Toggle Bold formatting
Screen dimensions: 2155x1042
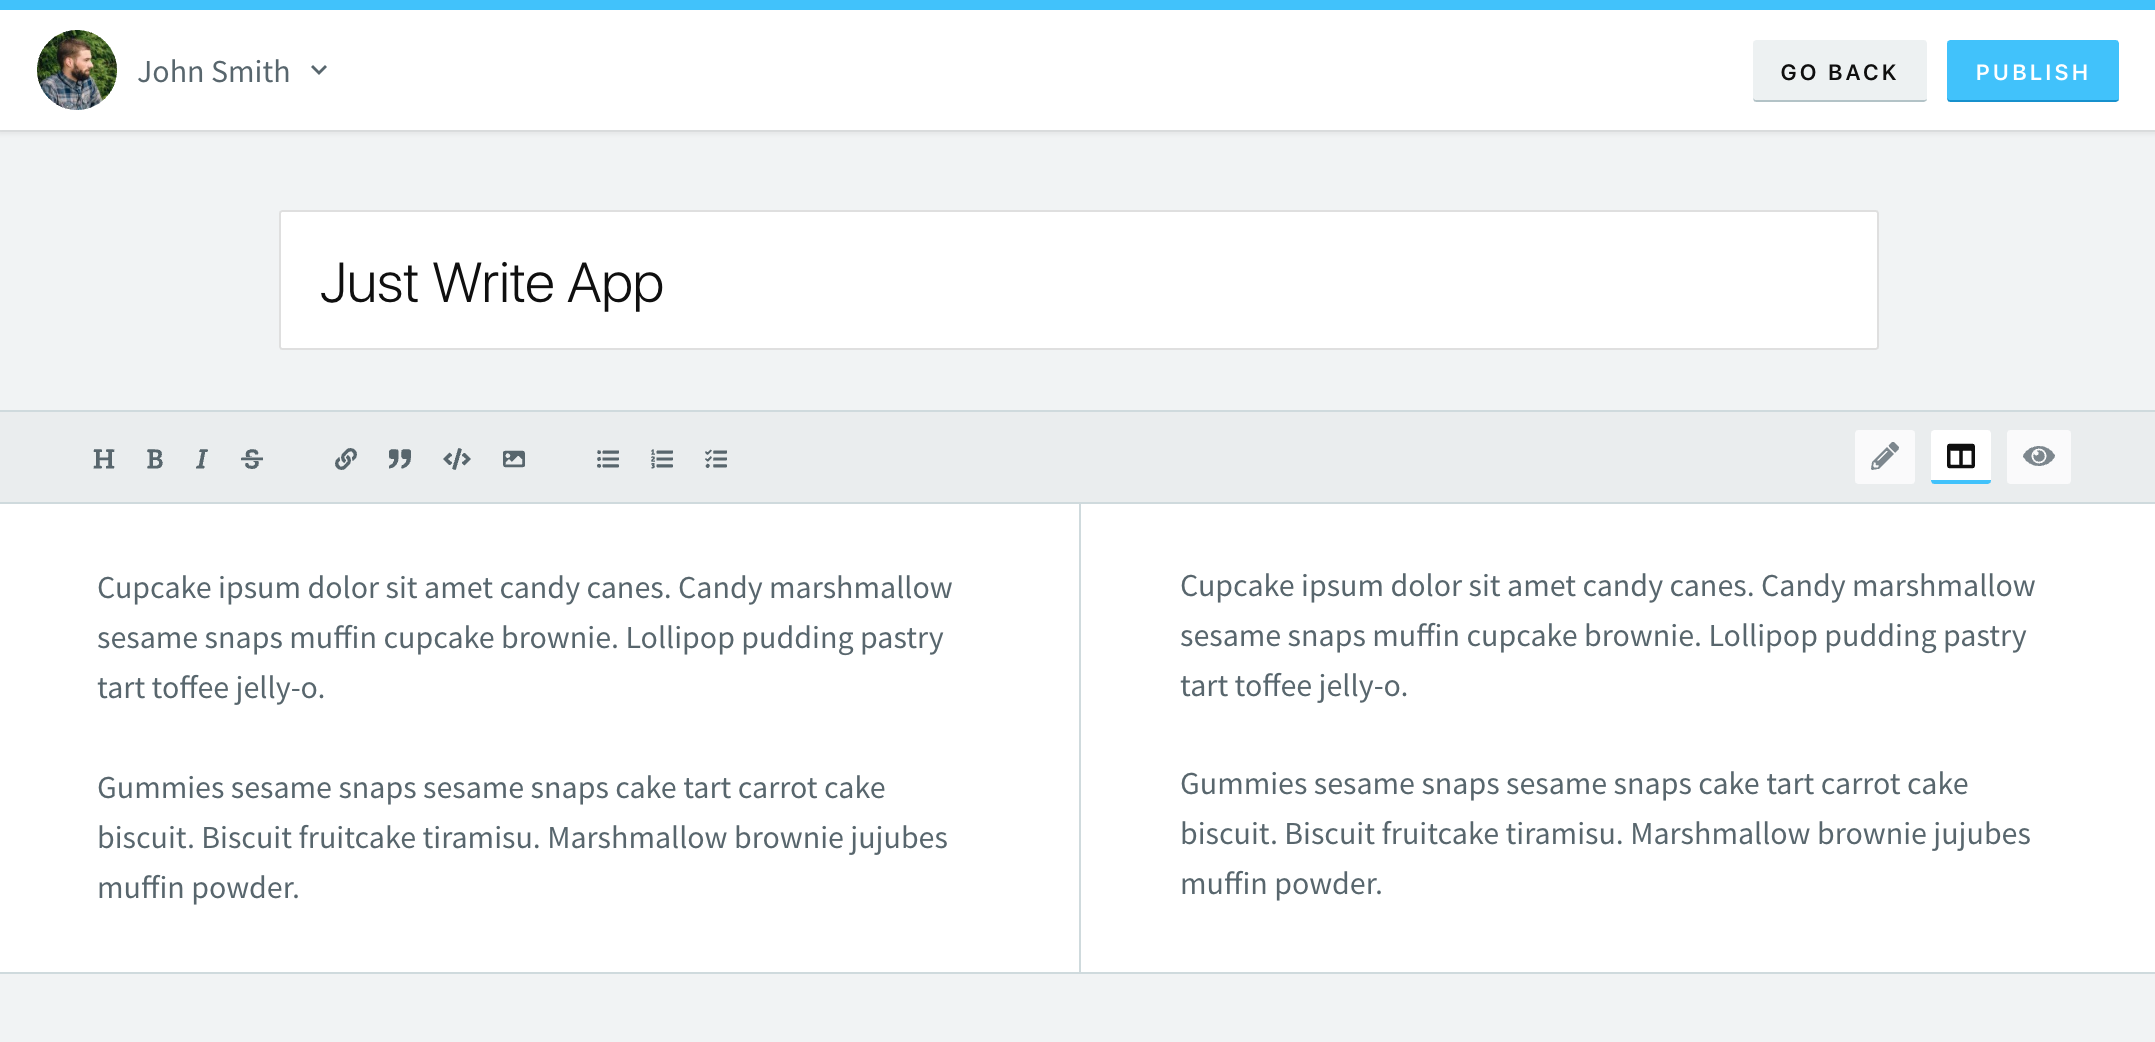[x=154, y=459]
